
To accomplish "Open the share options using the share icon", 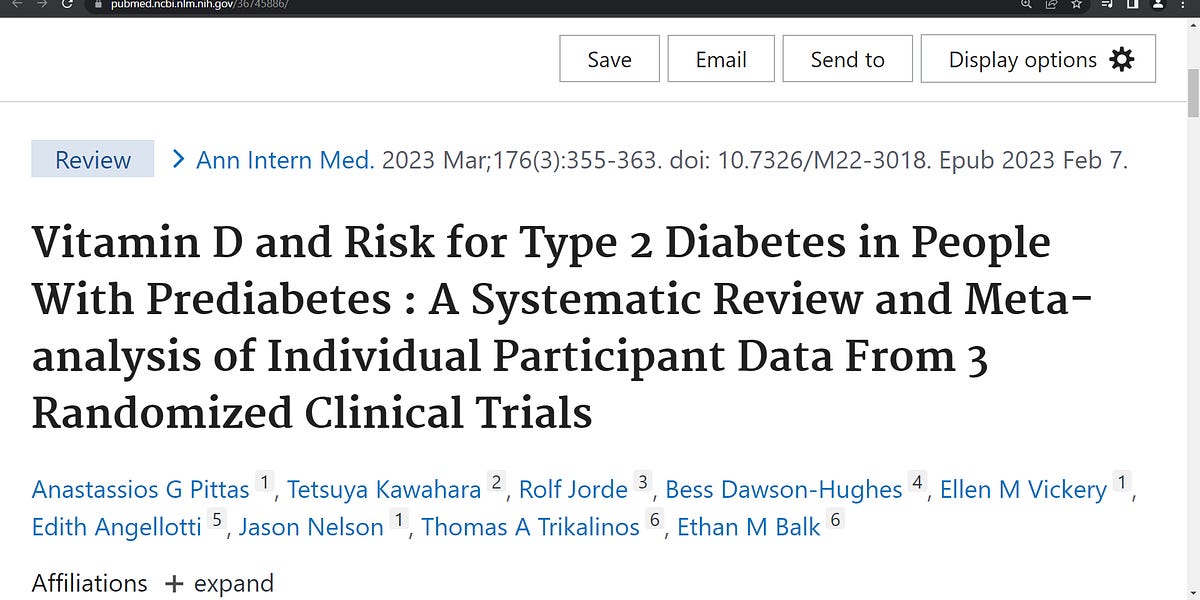I will tap(1051, 5).
